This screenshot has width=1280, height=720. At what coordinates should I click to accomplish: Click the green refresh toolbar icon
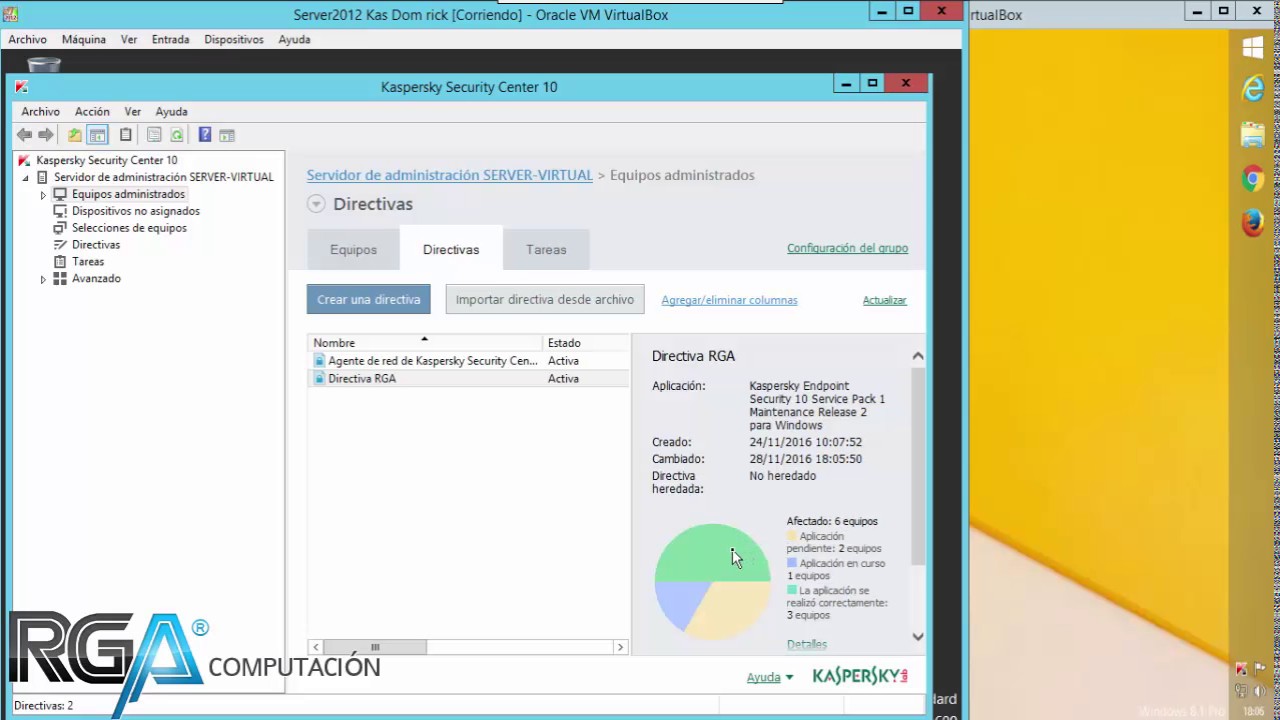(177, 135)
